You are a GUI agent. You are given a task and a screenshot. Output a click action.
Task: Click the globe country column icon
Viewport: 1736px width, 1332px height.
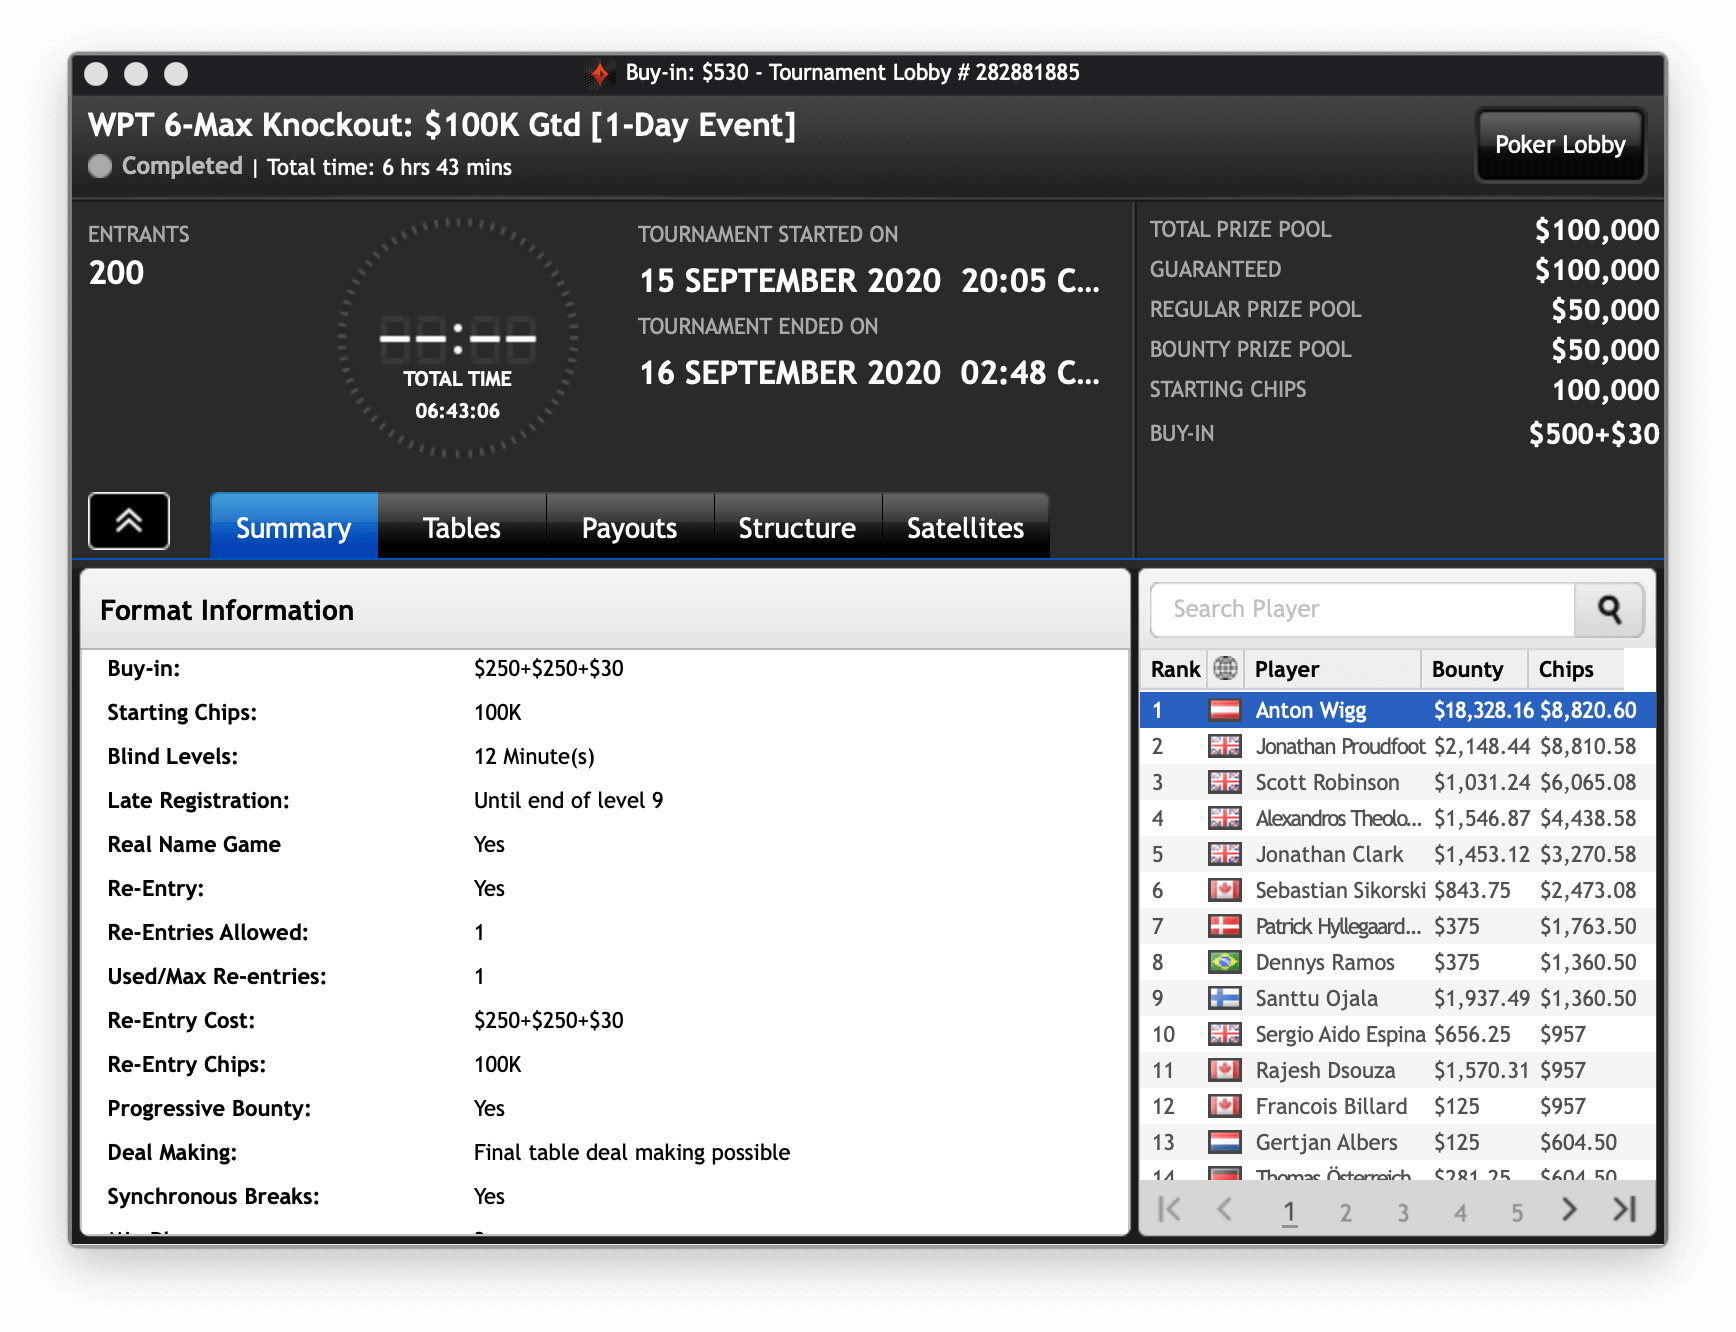point(1225,668)
